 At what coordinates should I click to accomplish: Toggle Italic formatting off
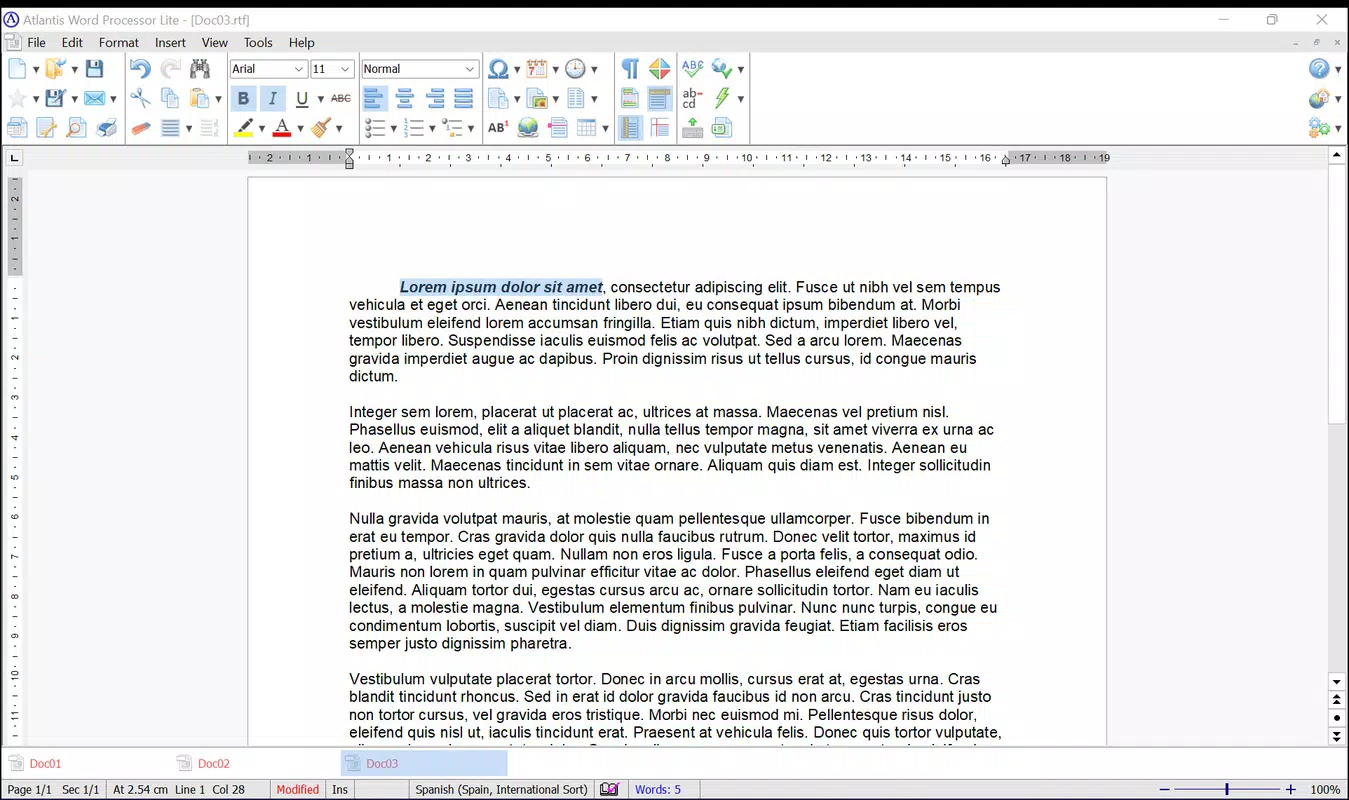272,98
